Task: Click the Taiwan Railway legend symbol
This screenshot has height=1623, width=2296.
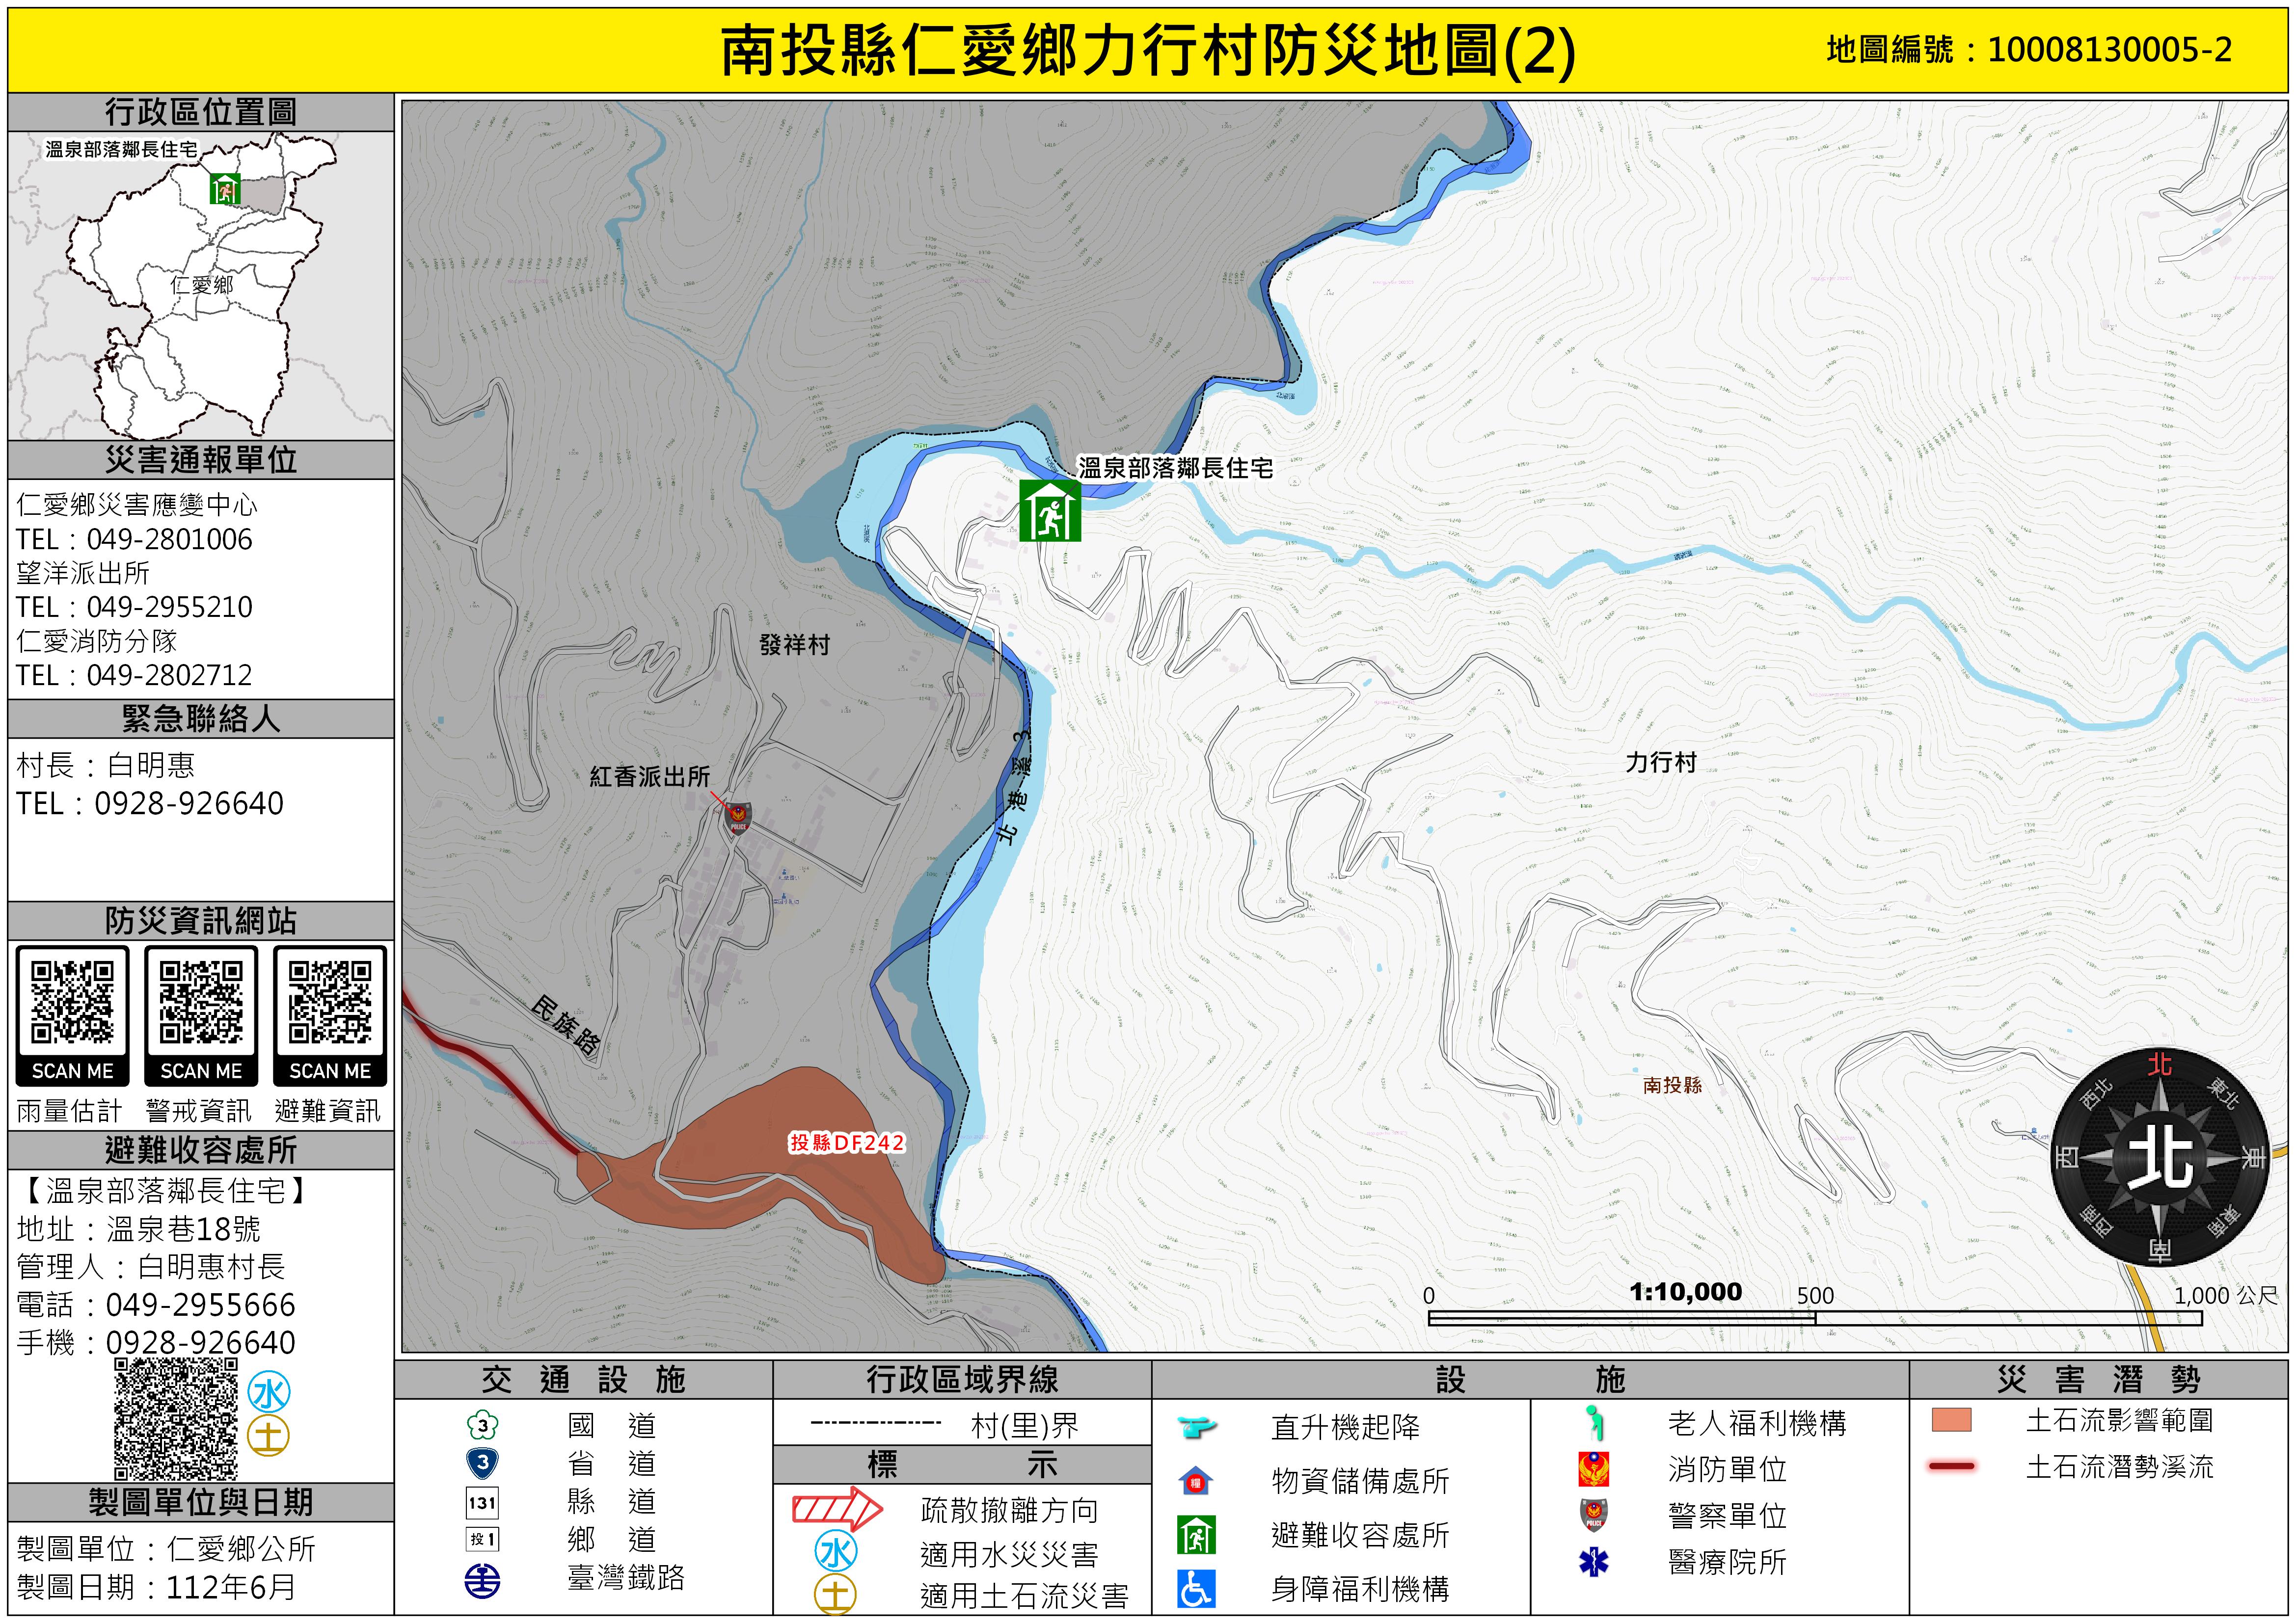Action: [483, 1581]
